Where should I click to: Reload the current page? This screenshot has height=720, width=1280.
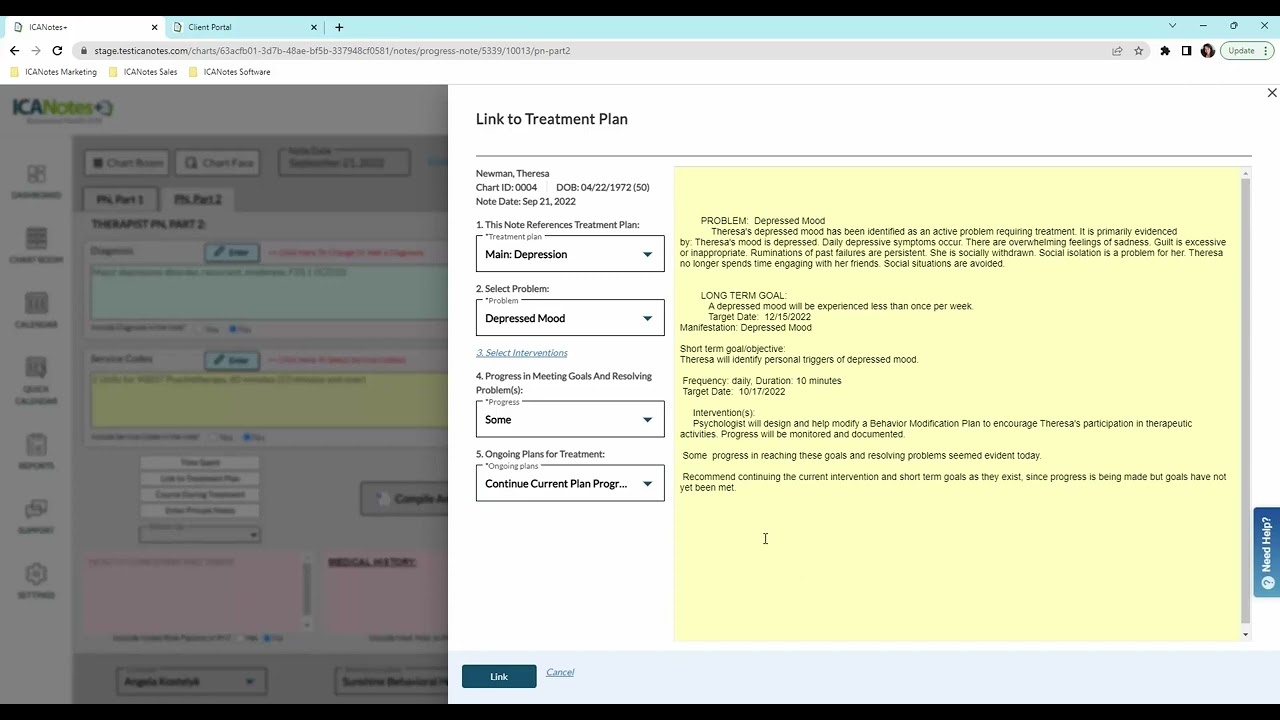tap(58, 50)
